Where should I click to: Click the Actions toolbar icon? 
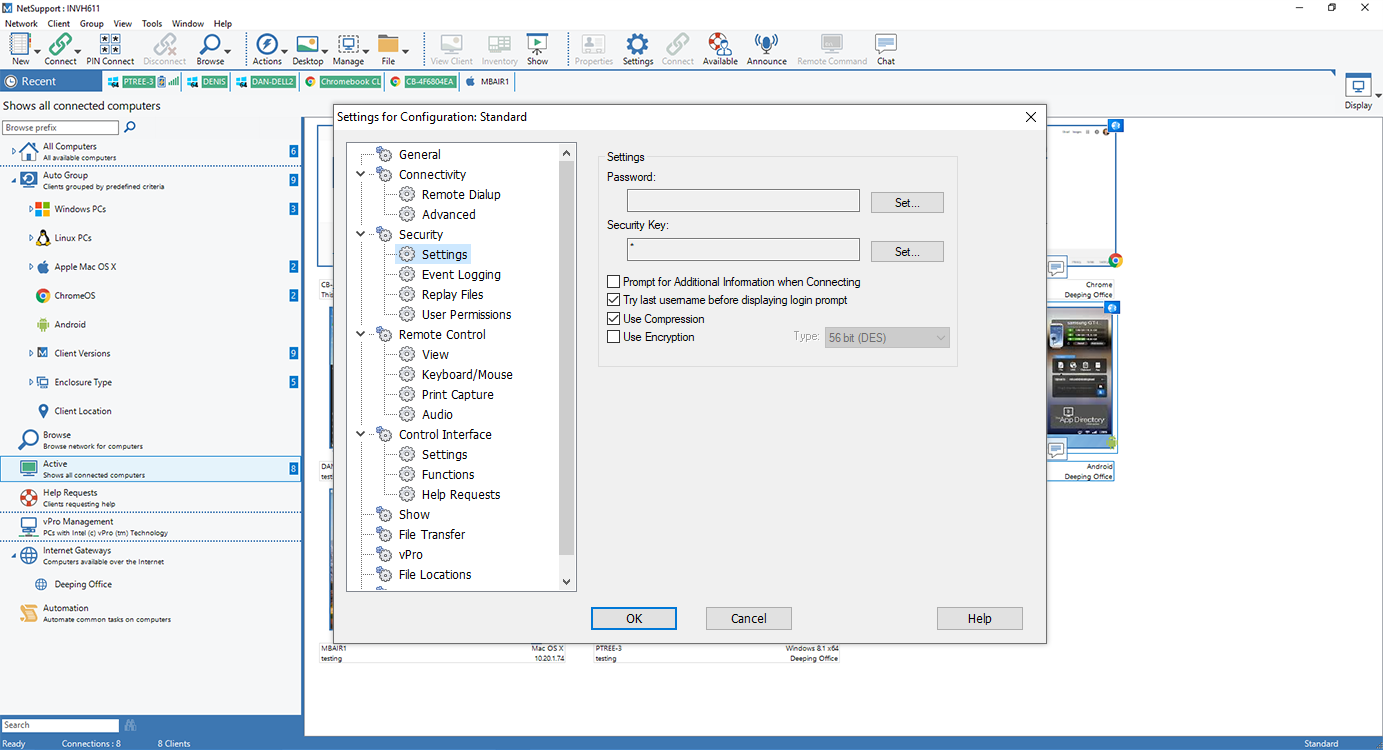(266, 45)
